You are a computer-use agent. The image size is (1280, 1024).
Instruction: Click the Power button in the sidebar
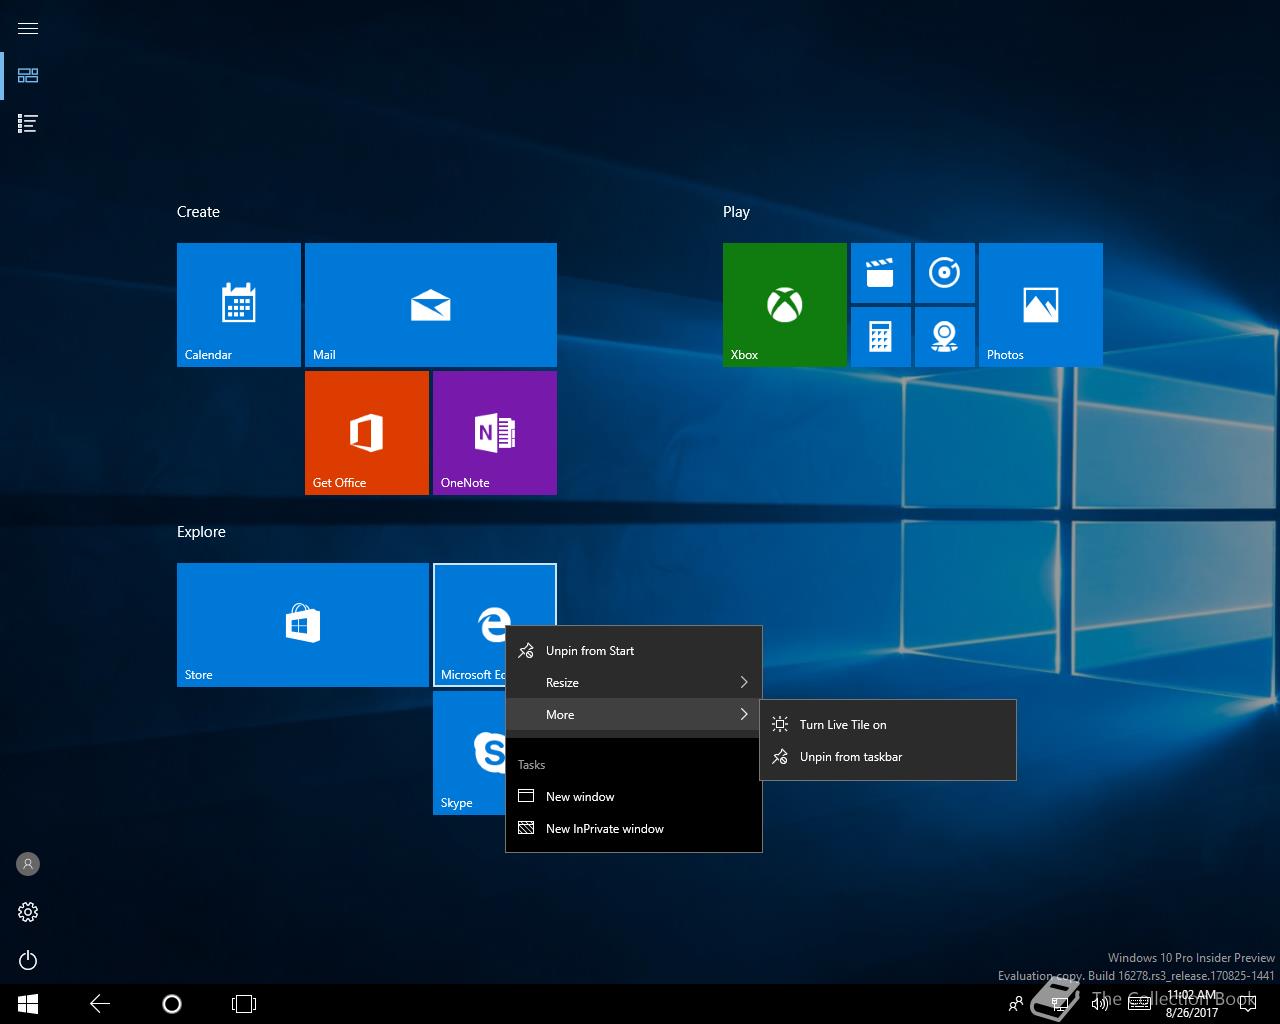28,960
